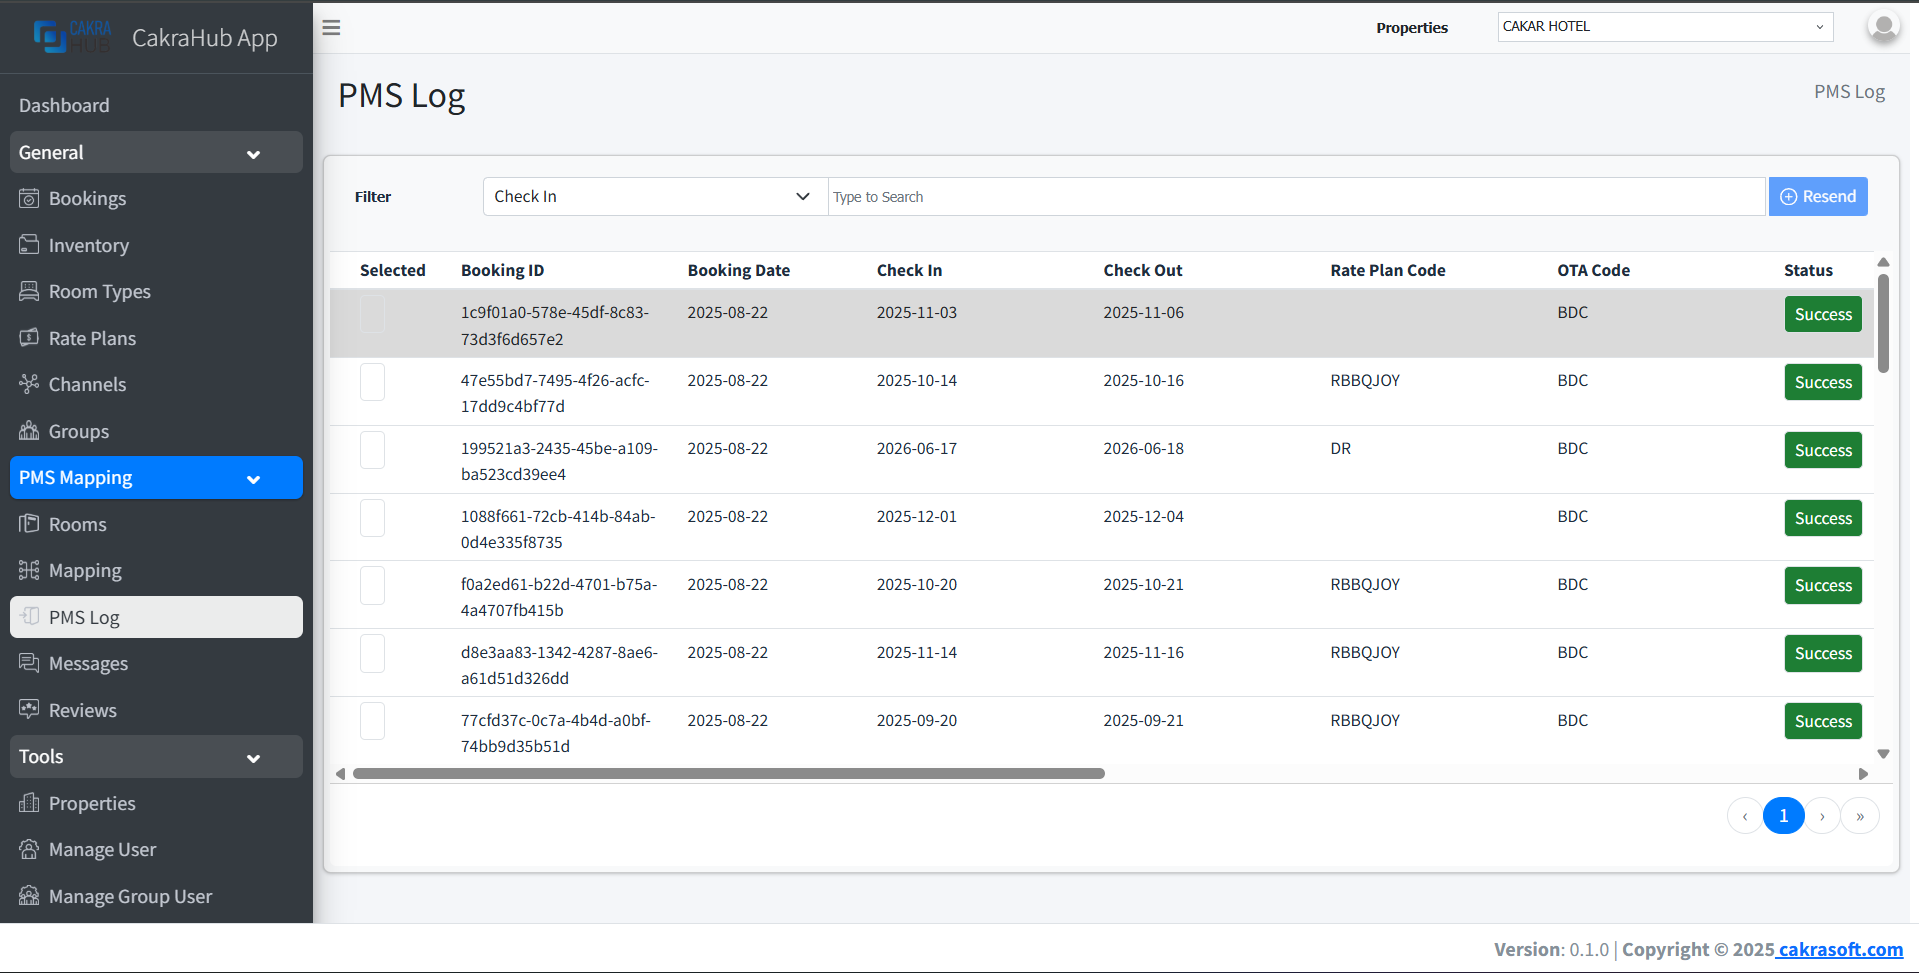Click the Manage User icon

pos(29,849)
